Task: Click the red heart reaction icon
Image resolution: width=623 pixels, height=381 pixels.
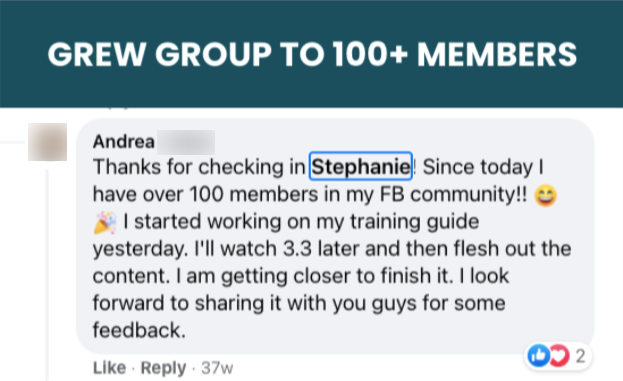Action: 560,356
